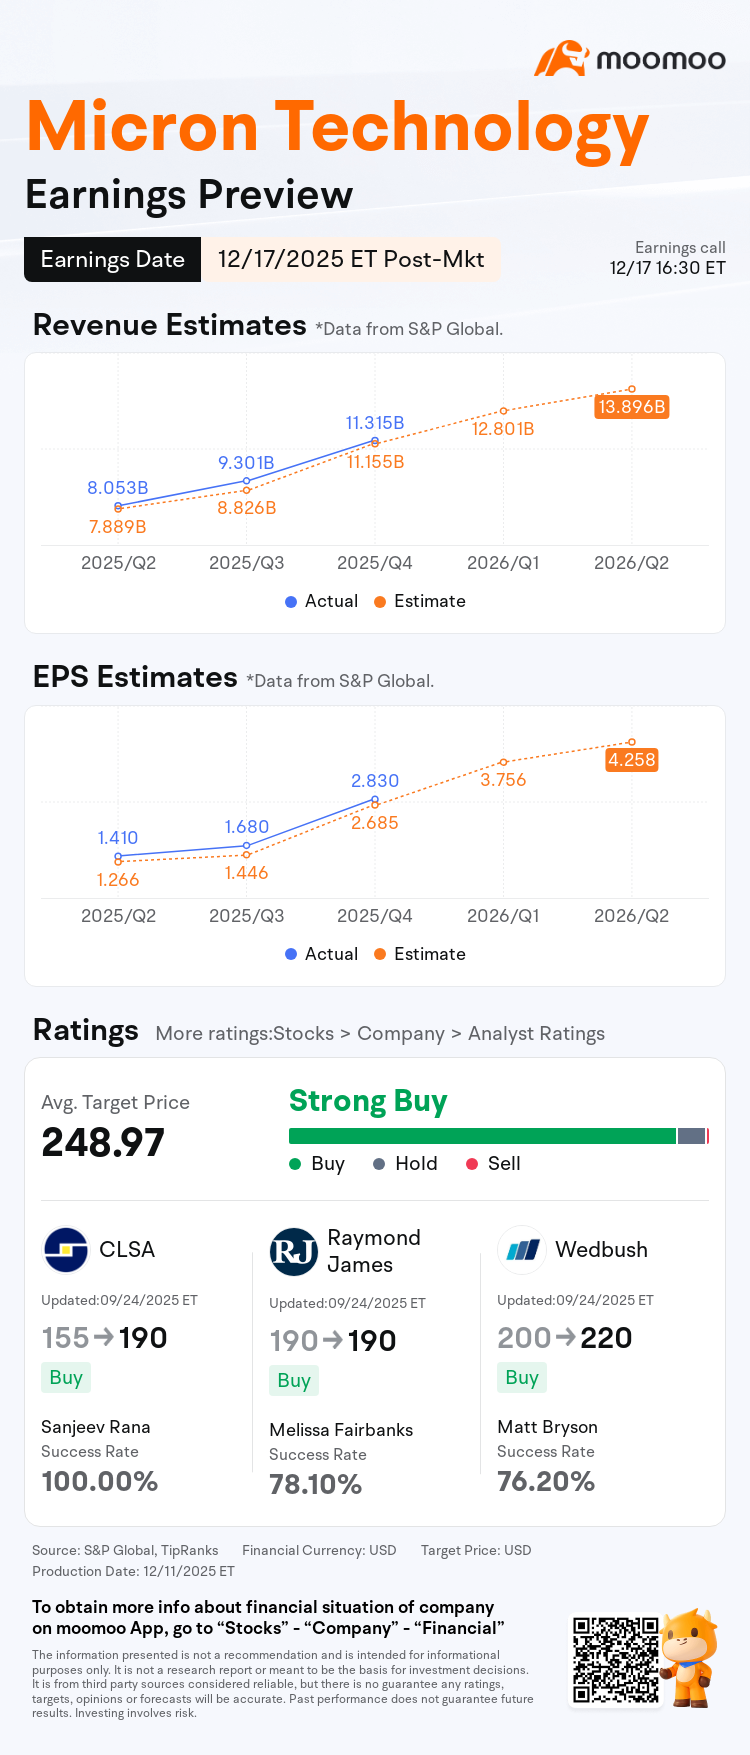
Task: Select the 2026/Q1 revenue data point
Action: (504, 411)
